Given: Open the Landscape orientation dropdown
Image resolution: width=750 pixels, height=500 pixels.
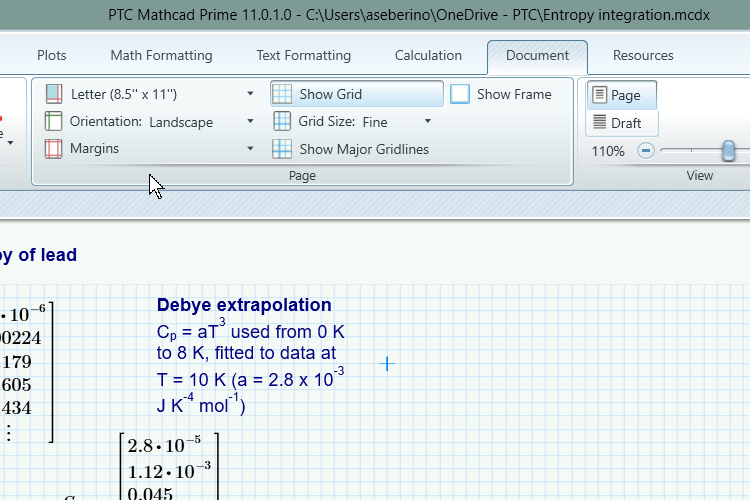Looking at the screenshot, I should coord(250,122).
